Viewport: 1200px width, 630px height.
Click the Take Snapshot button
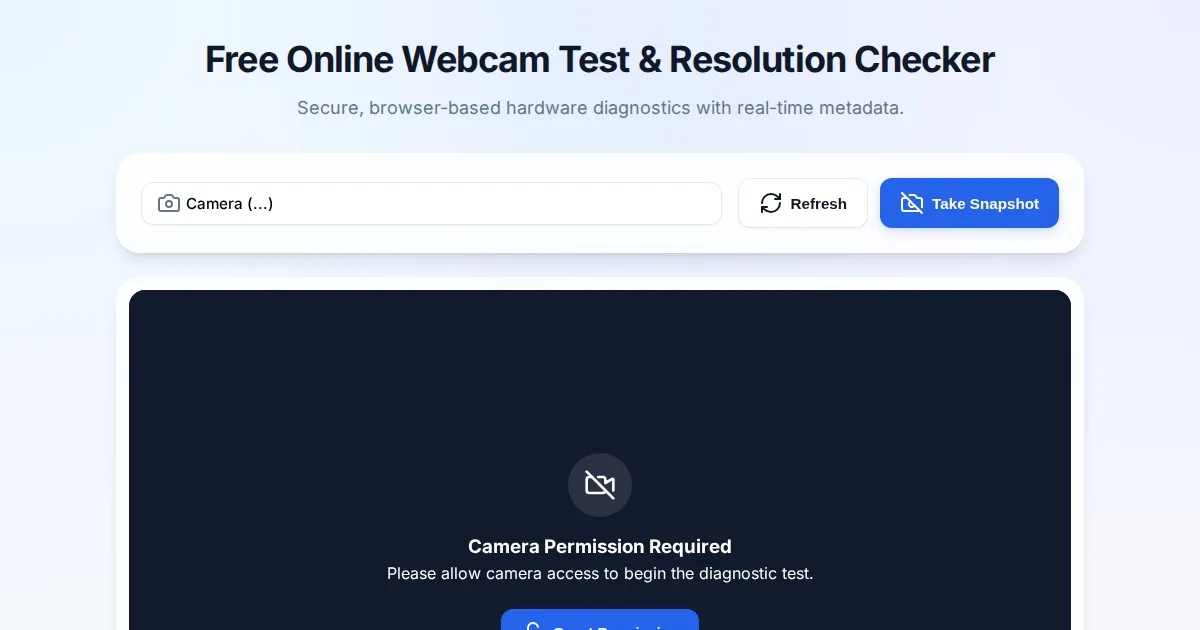click(969, 203)
